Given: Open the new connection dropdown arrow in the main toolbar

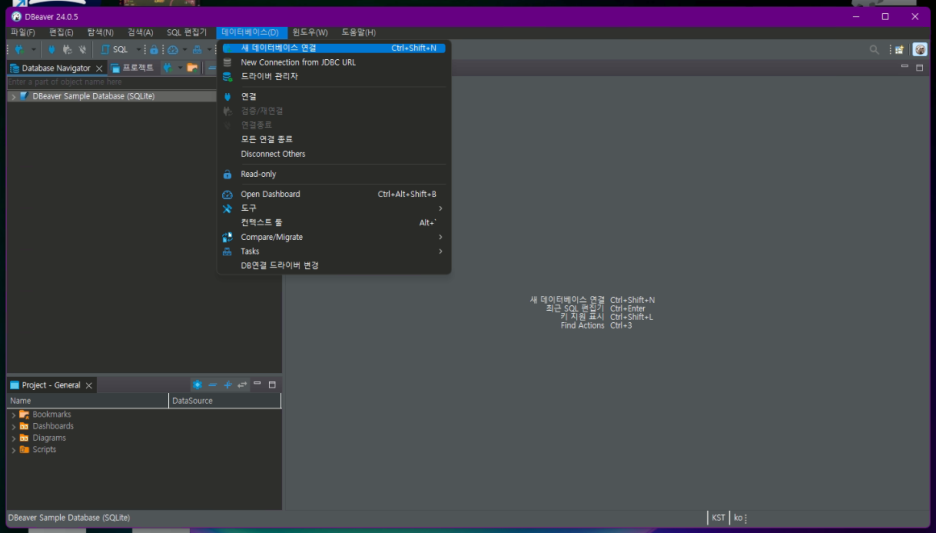Looking at the screenshot, I should [33, 50].
